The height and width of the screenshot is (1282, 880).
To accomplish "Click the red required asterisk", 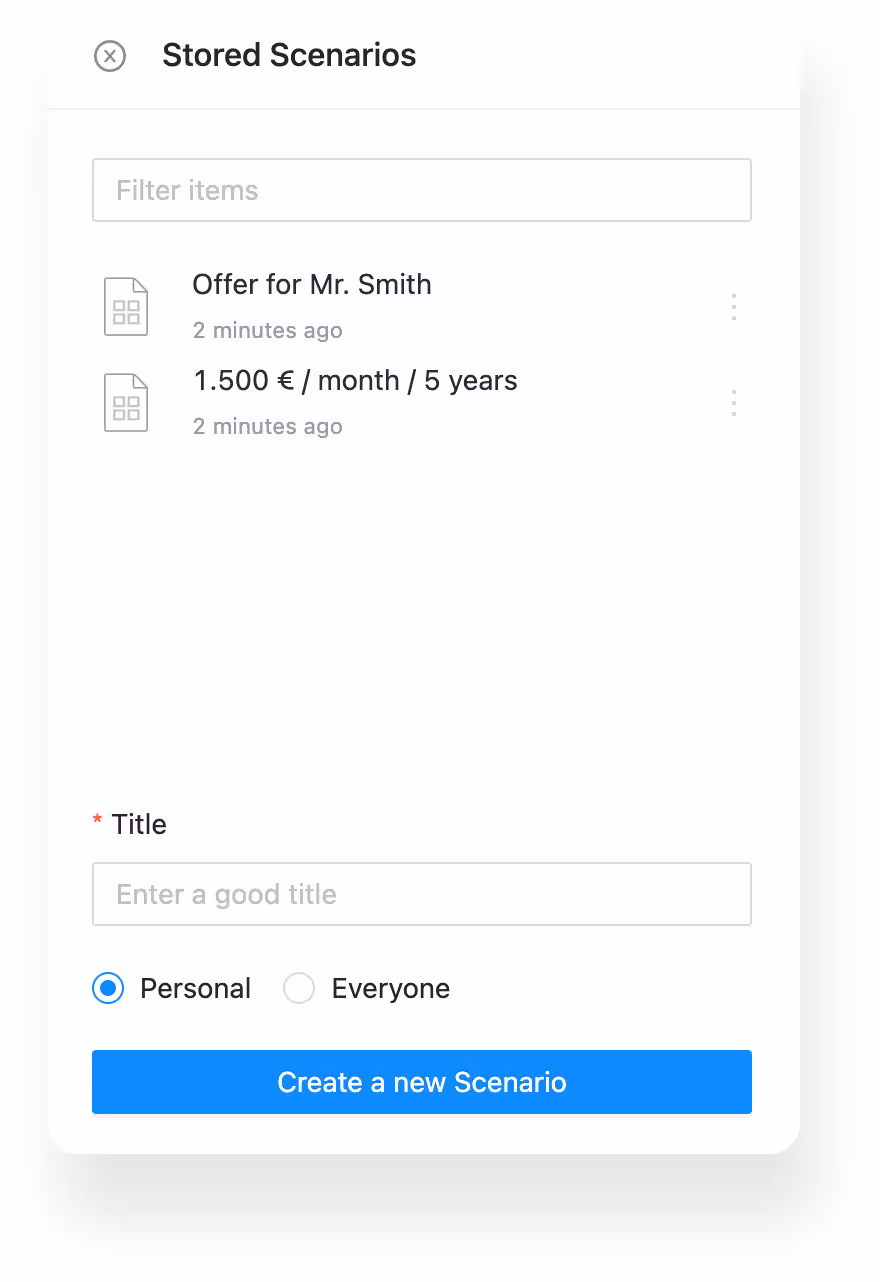I will tap(97, 821).
